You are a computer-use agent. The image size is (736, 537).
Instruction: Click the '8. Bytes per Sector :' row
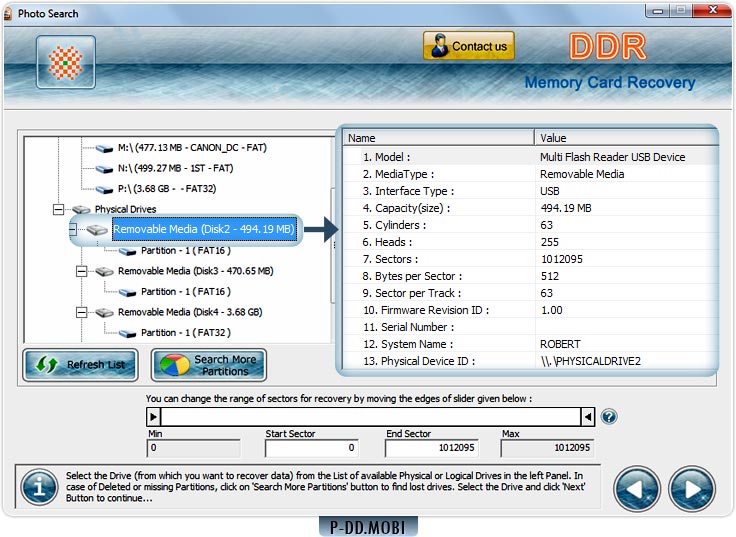tap(530, 276)
